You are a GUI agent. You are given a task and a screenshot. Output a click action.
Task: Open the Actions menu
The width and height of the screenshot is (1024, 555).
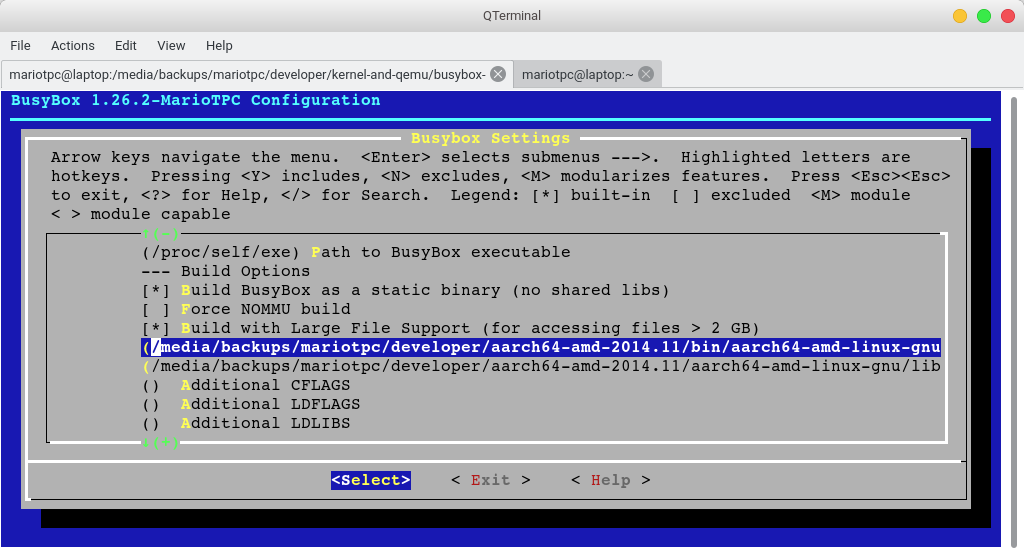tap(72, 46)
